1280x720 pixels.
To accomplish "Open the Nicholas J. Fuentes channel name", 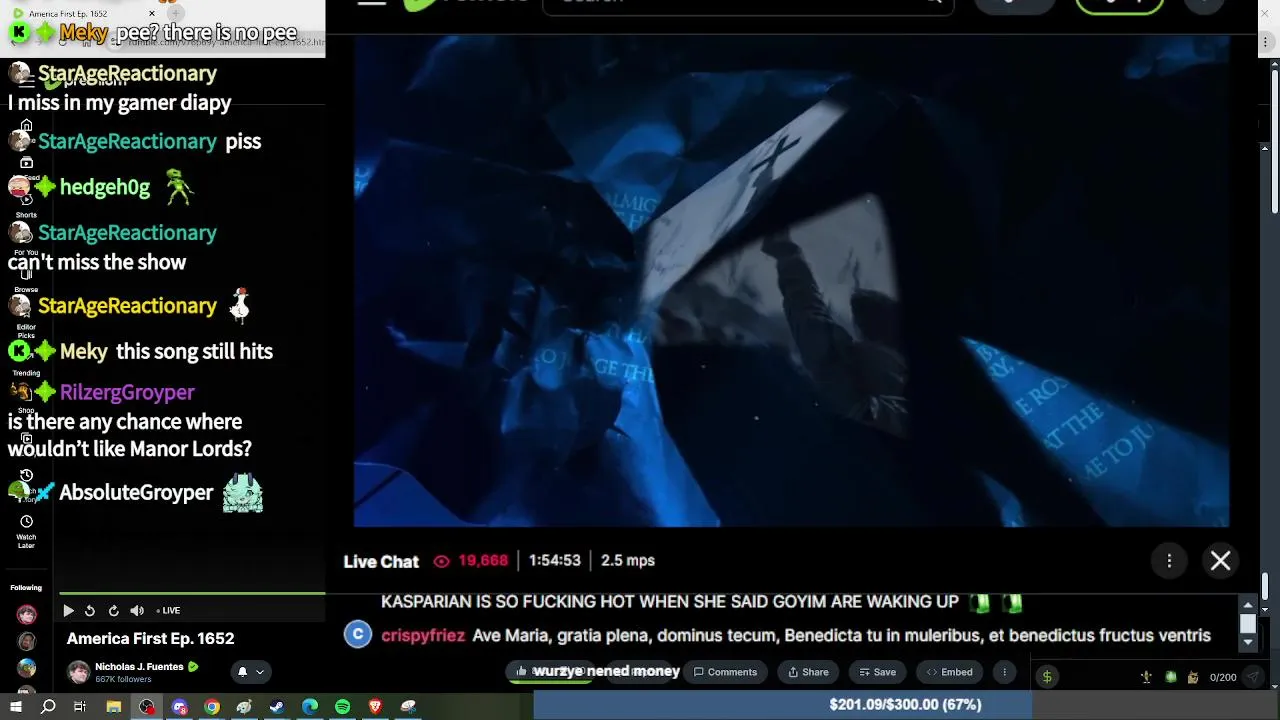I will [139, 667].
